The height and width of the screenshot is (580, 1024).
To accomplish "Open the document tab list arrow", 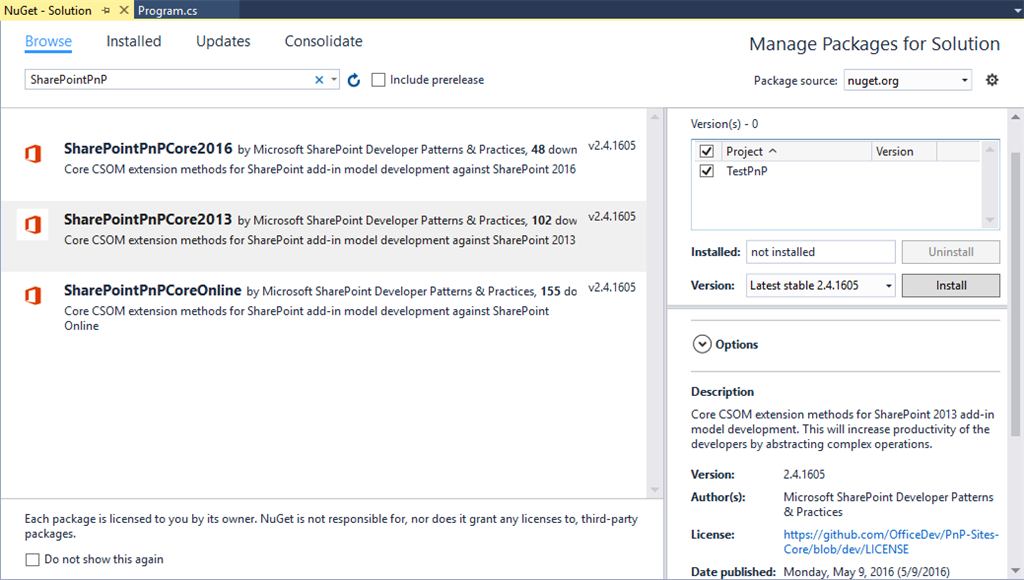I will [1016, 9].
